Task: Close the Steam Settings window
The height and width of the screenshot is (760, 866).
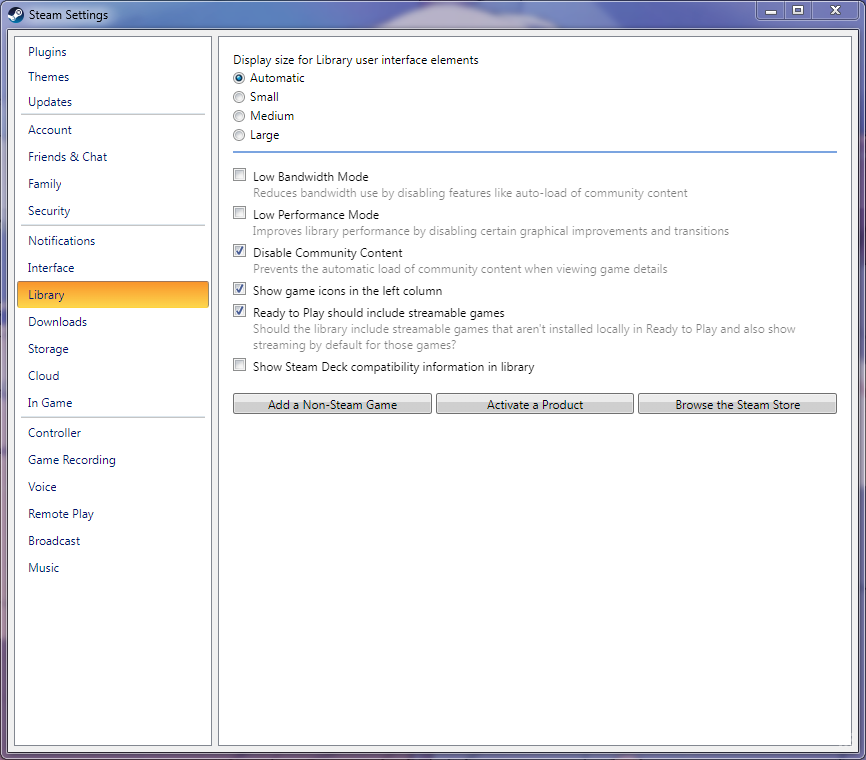Action: [x=836, y=10]
